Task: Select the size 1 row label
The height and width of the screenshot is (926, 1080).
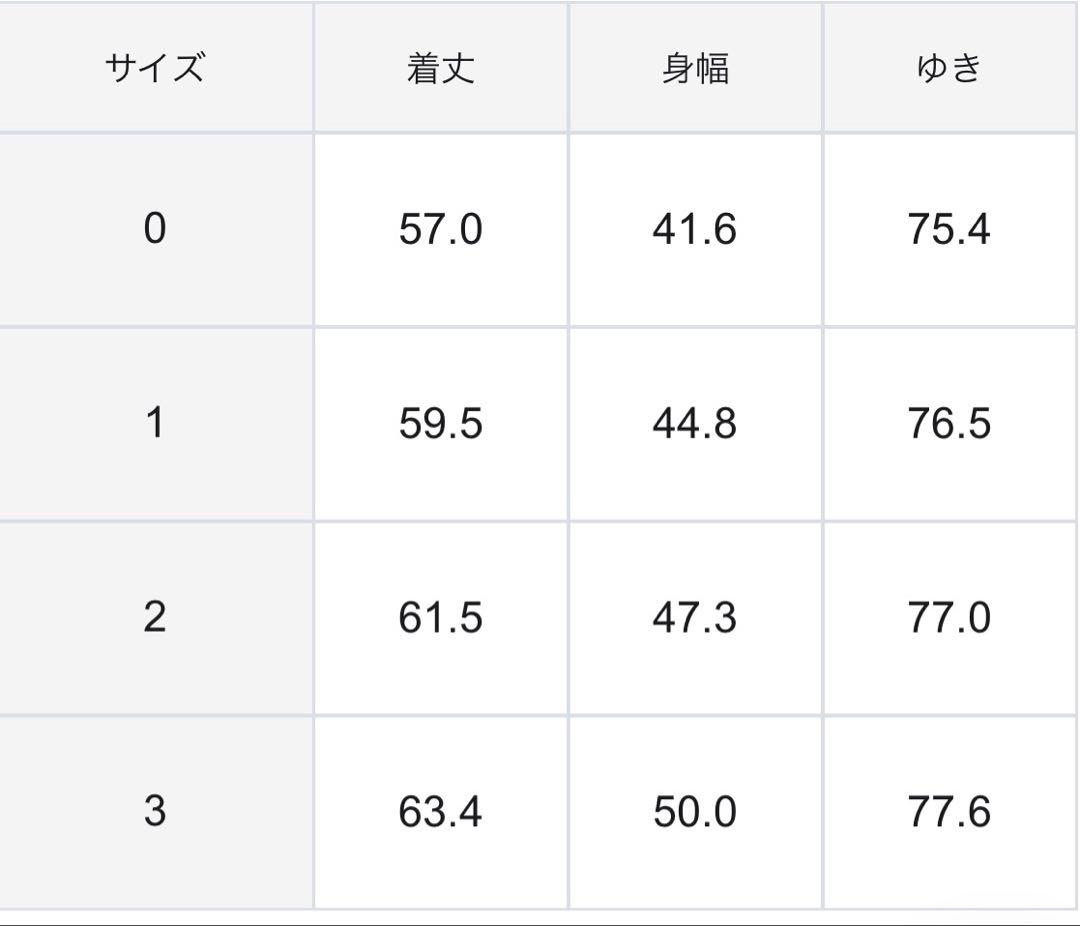Action: pyautogui.click(x=155, y=423)
